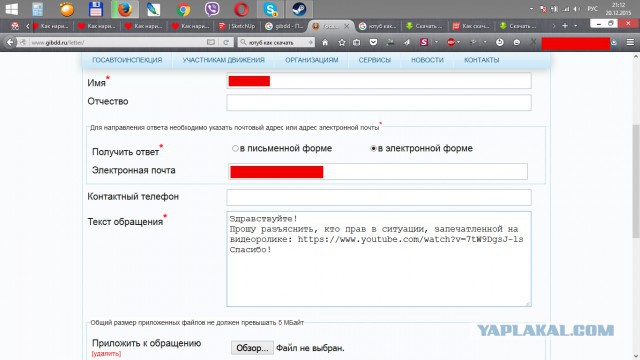Switch to Firefox in the taskbar
Viewport: 640px width, 360px height.
click(x=124, y=9)
